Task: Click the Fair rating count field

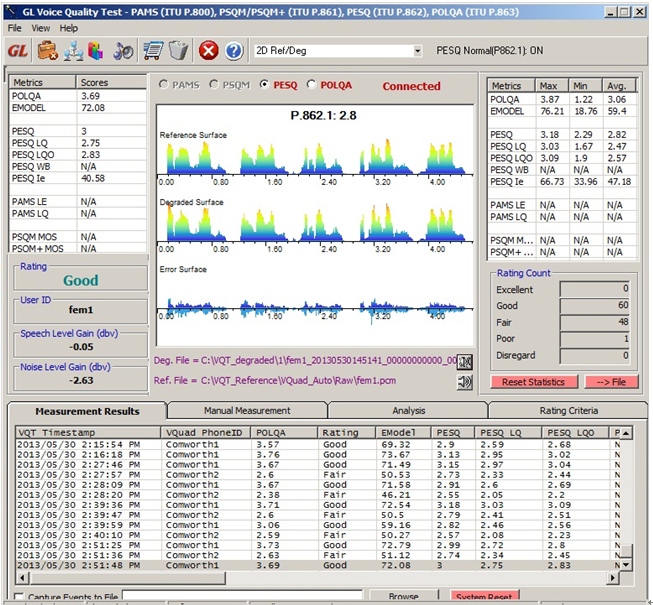Action: pos(595,322)
